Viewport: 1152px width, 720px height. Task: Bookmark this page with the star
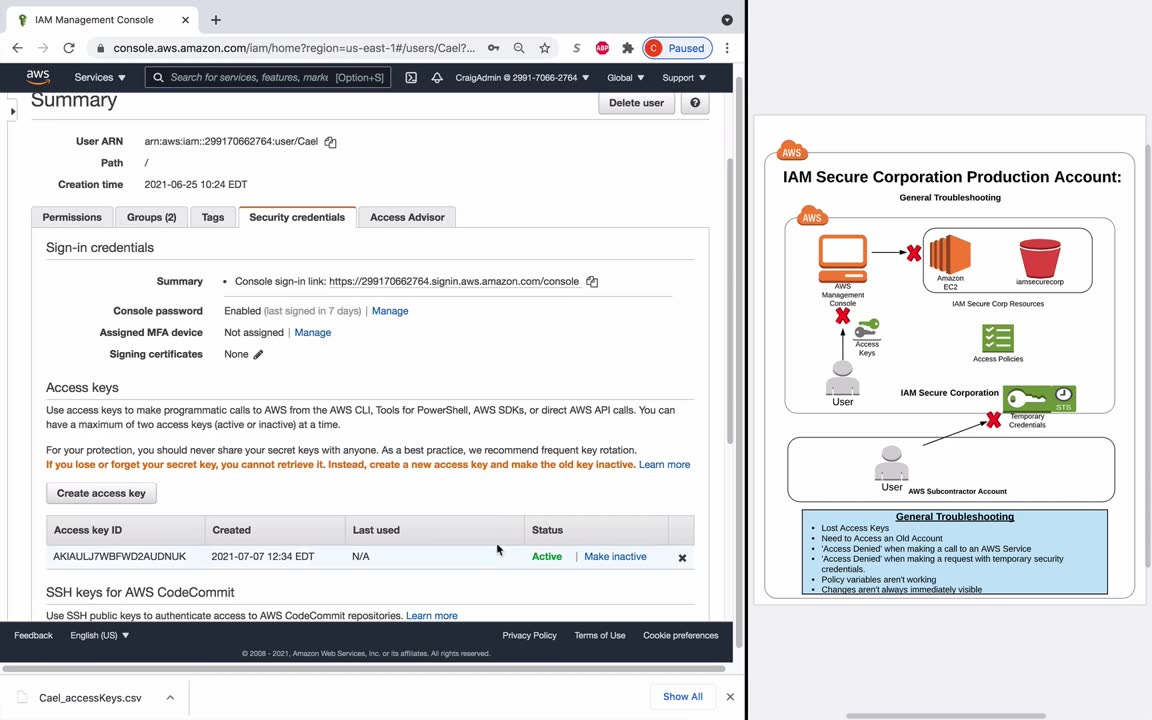point(544,48)
